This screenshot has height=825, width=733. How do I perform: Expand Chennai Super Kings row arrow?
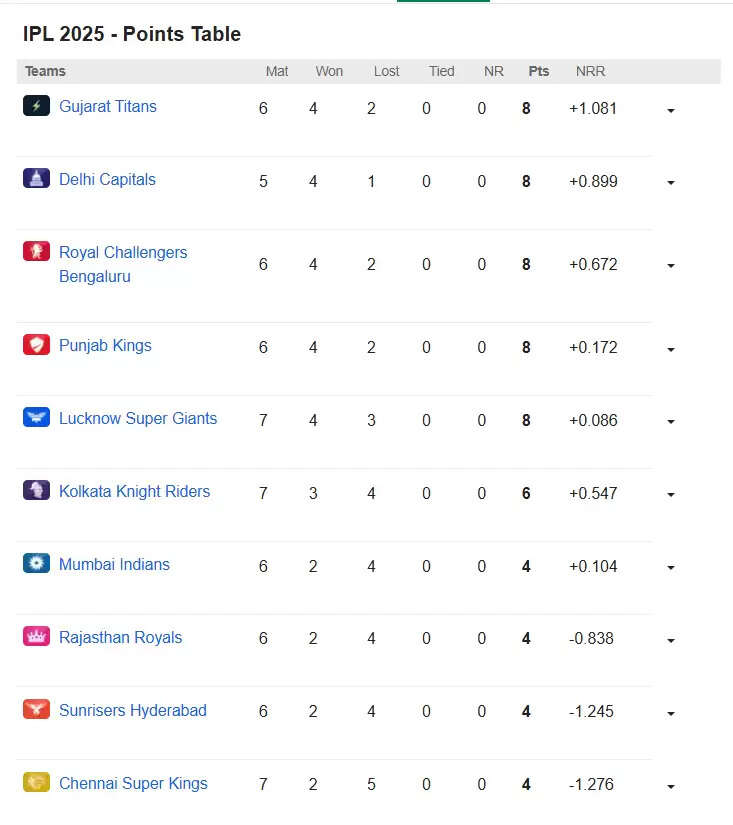pos(671,787)
